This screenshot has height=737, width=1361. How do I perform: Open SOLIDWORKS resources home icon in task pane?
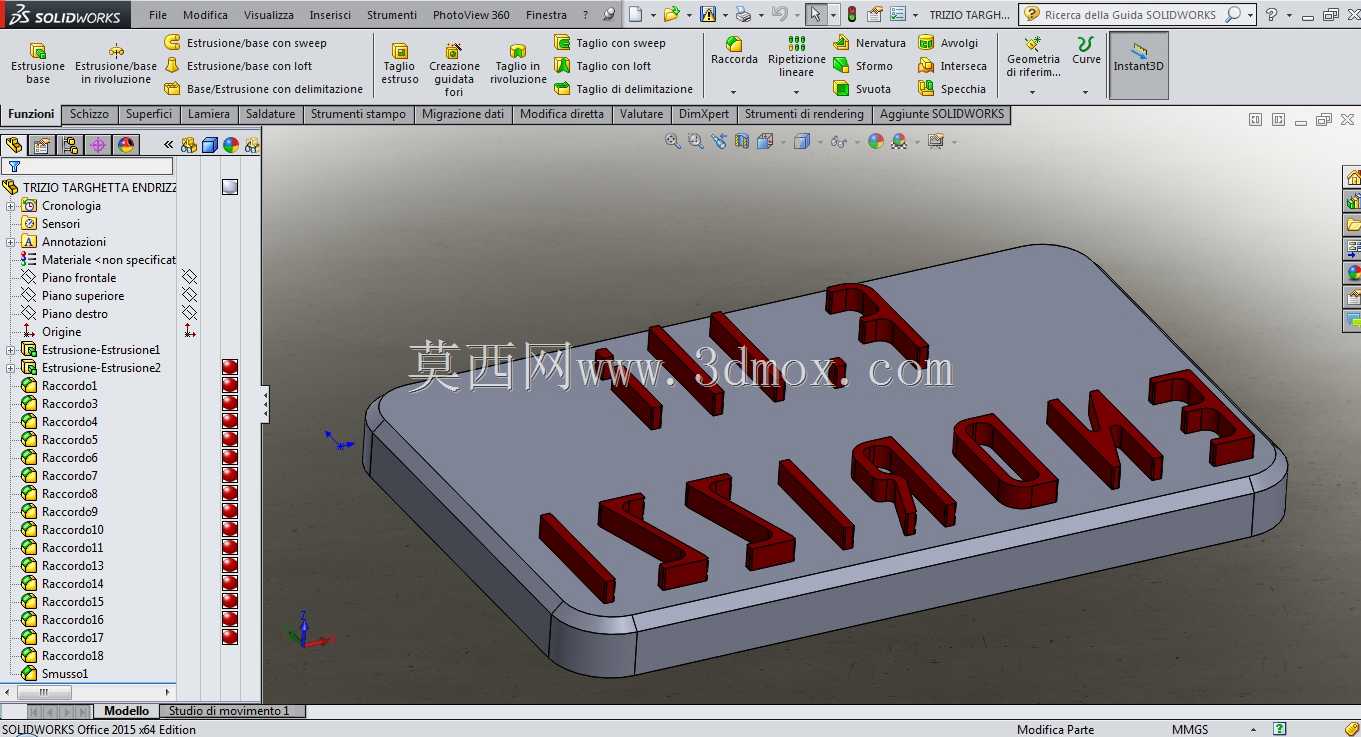(x=1353, y=177)
